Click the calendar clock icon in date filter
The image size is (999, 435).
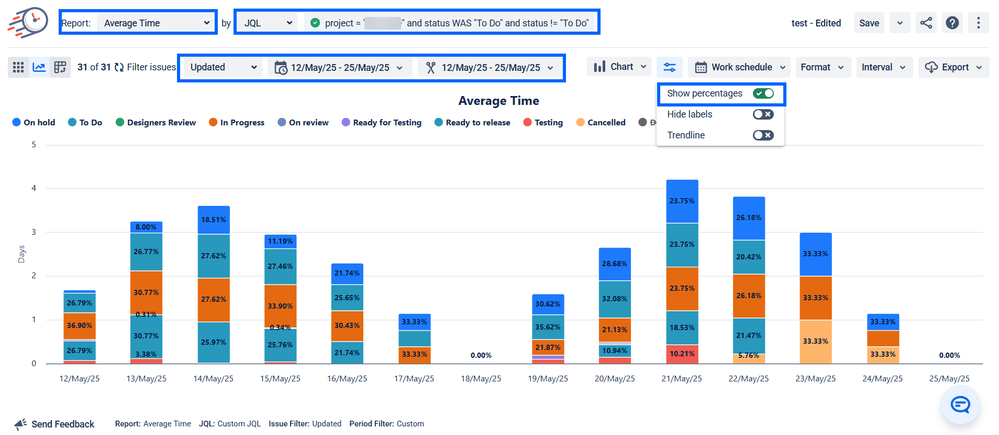[281, 68]
